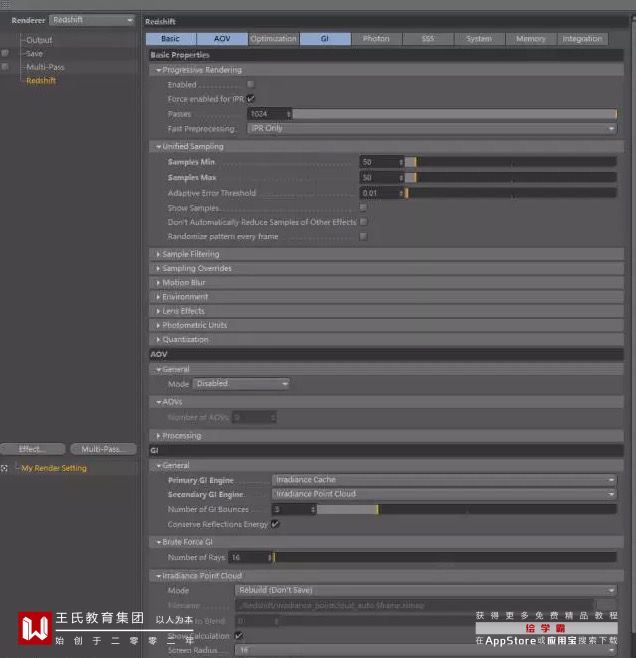The height and width of the screenshot is (658, 636).
Task: Toggle Show Calculation checkbox
Action: pos(239,636)
